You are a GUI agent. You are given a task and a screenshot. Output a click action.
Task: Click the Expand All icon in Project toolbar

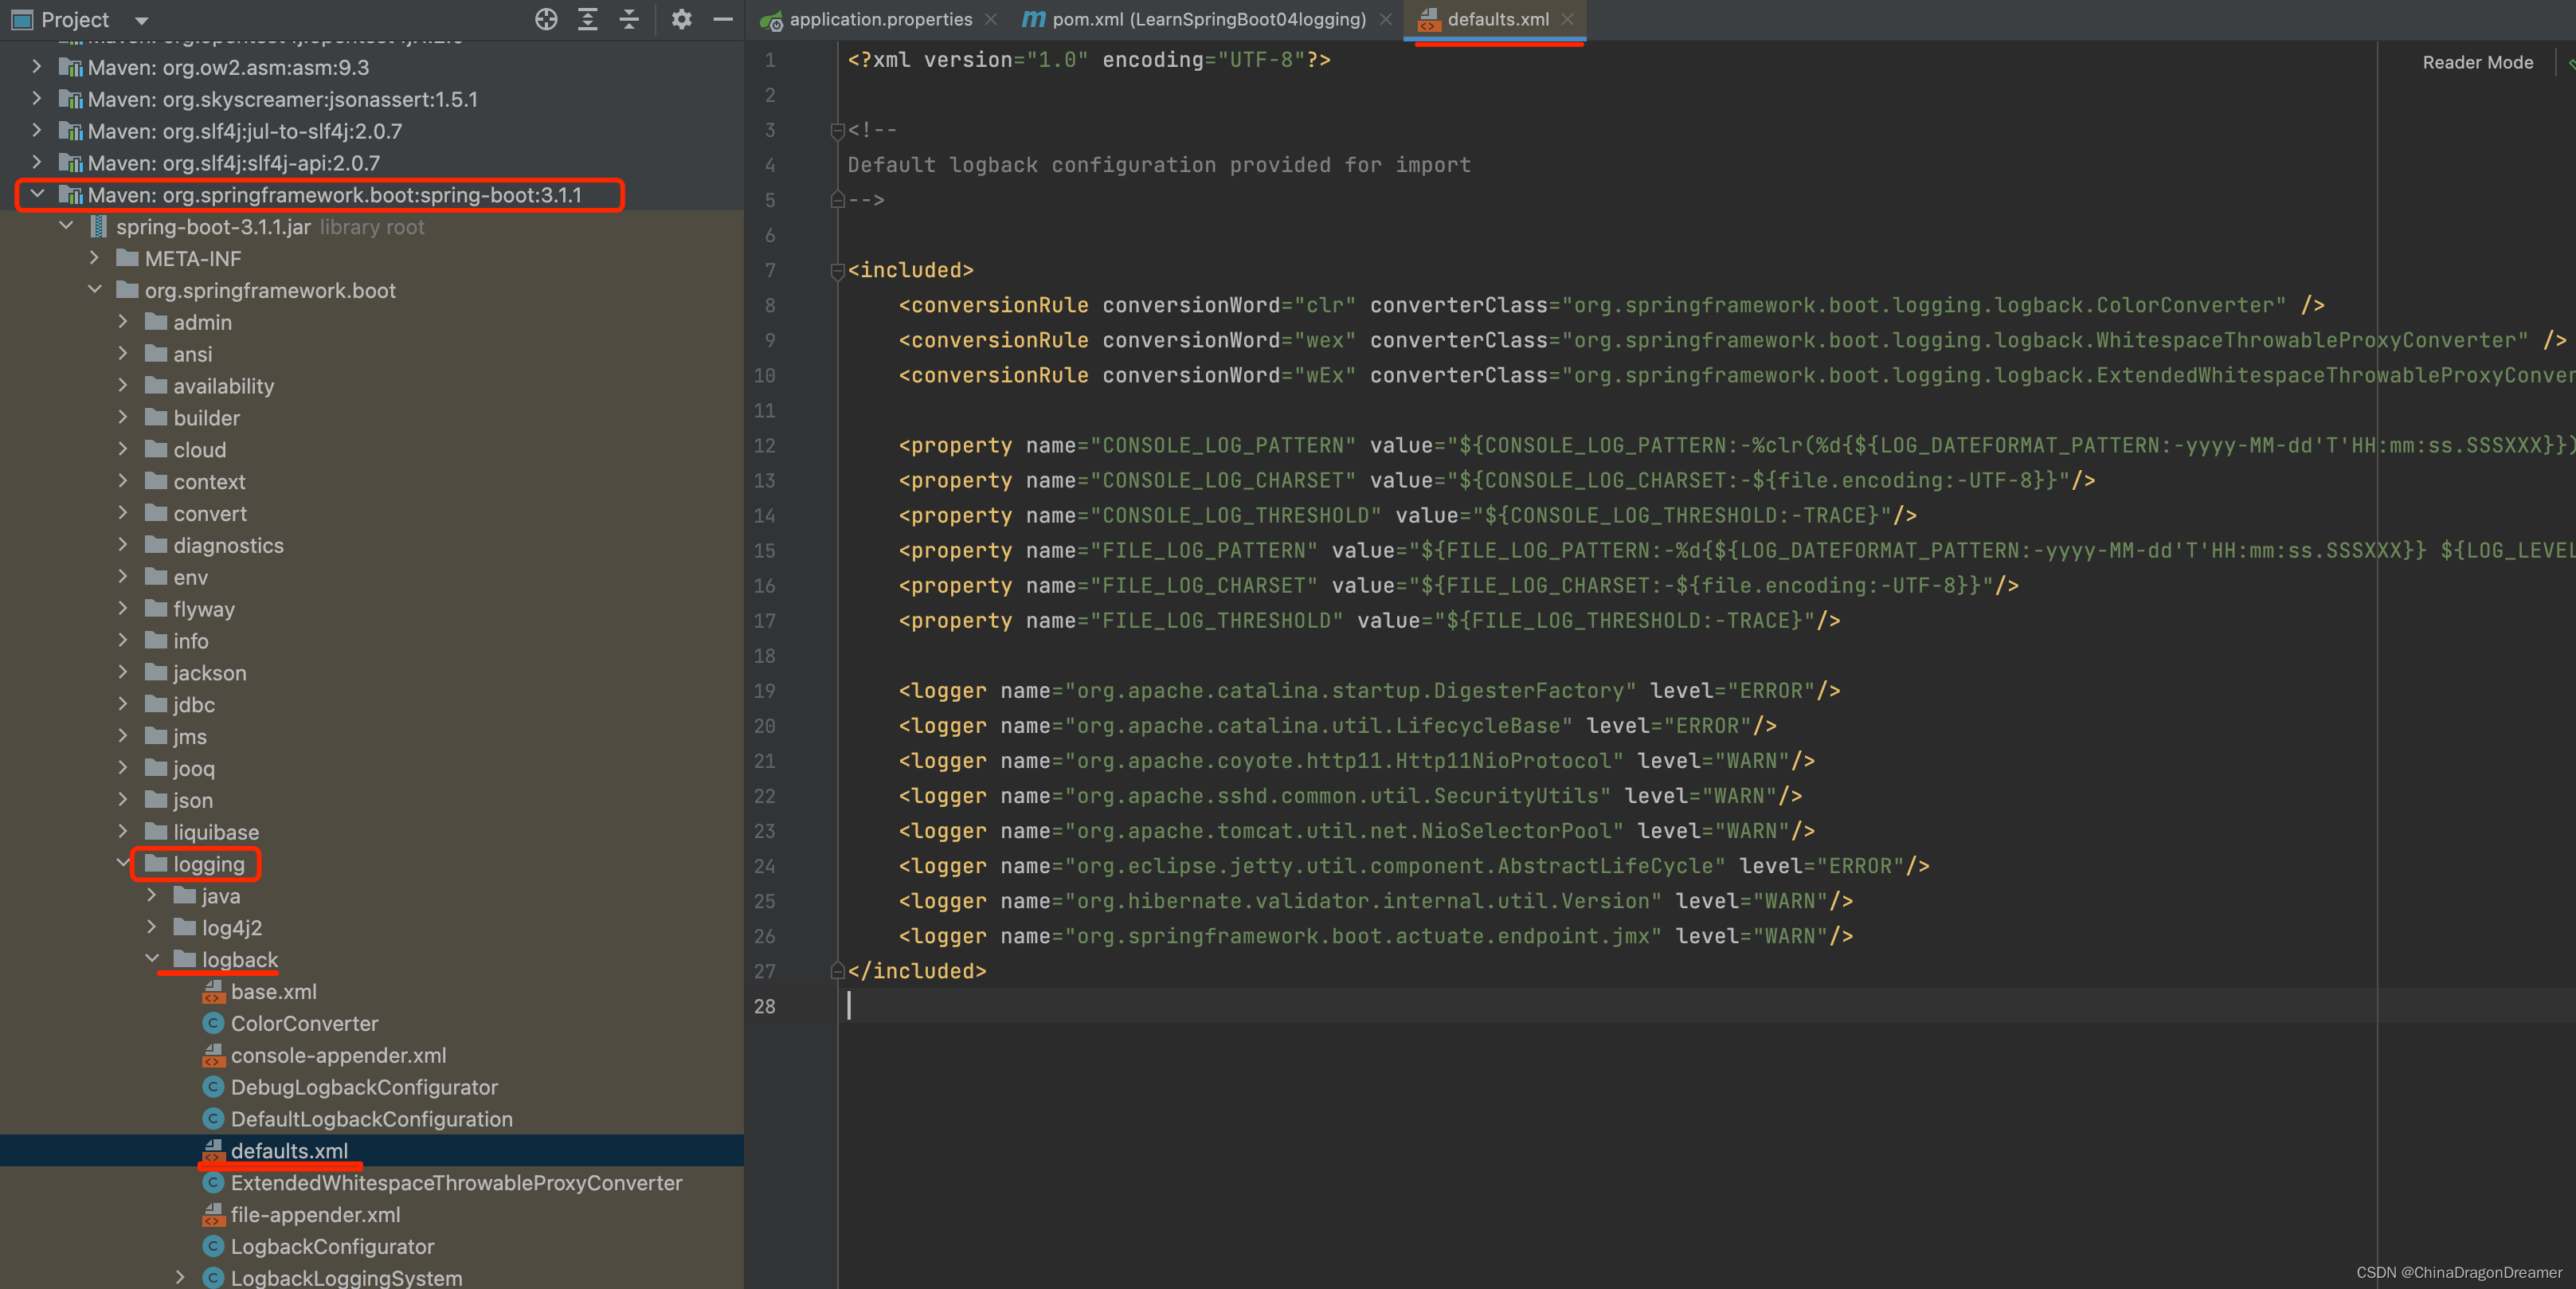pyautogui.click(x=588, y=19)
